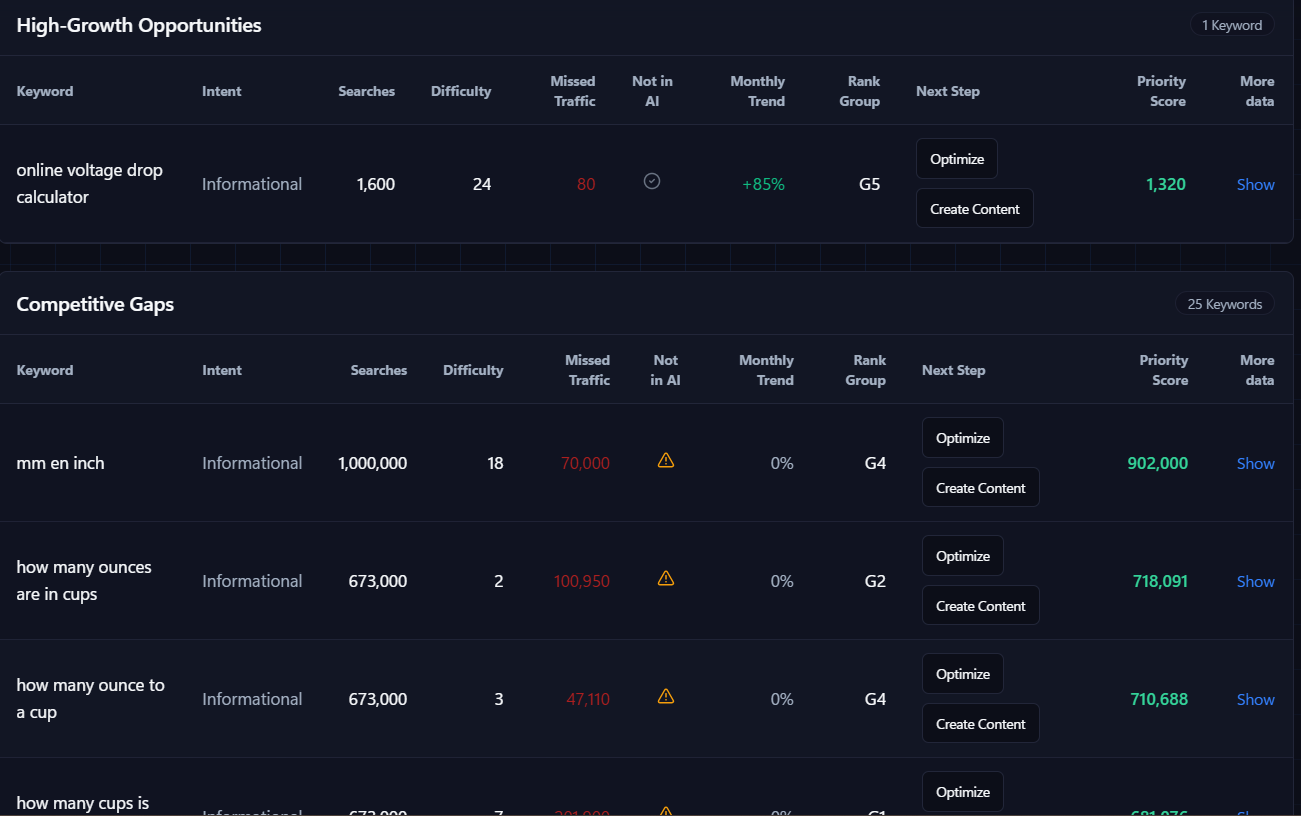
Task: Click Not in AI header in Competitive Gaps
Action: pos(665,370)
